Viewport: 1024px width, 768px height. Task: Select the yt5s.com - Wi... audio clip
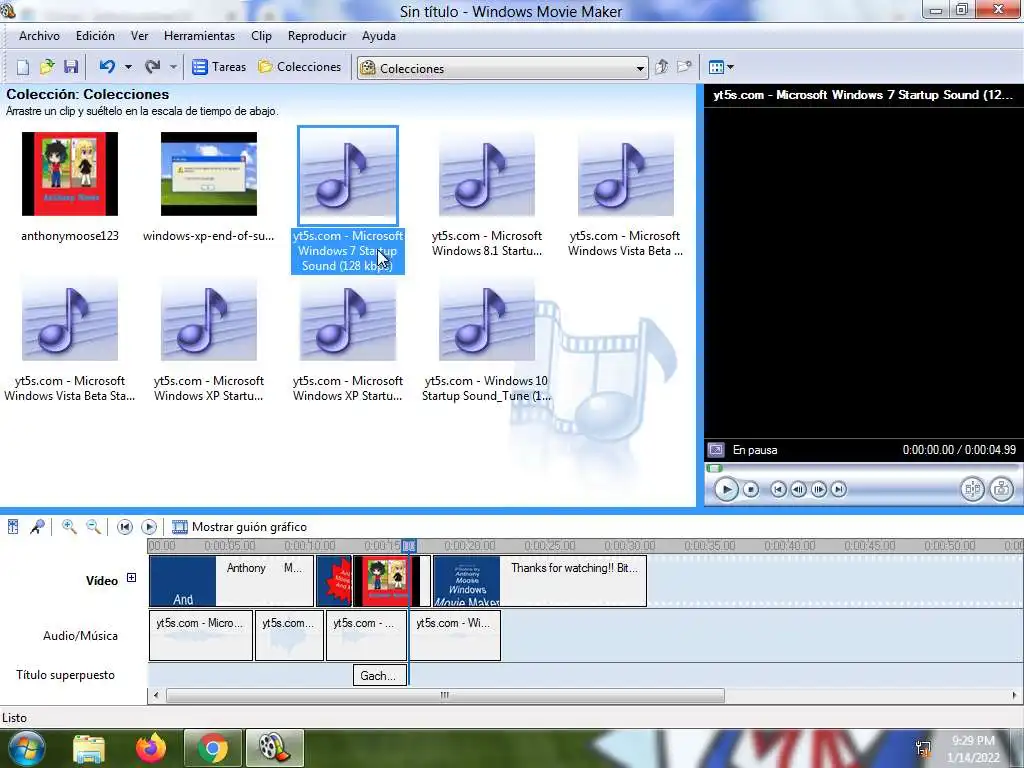pyautogui.click(x=455, y=635)
